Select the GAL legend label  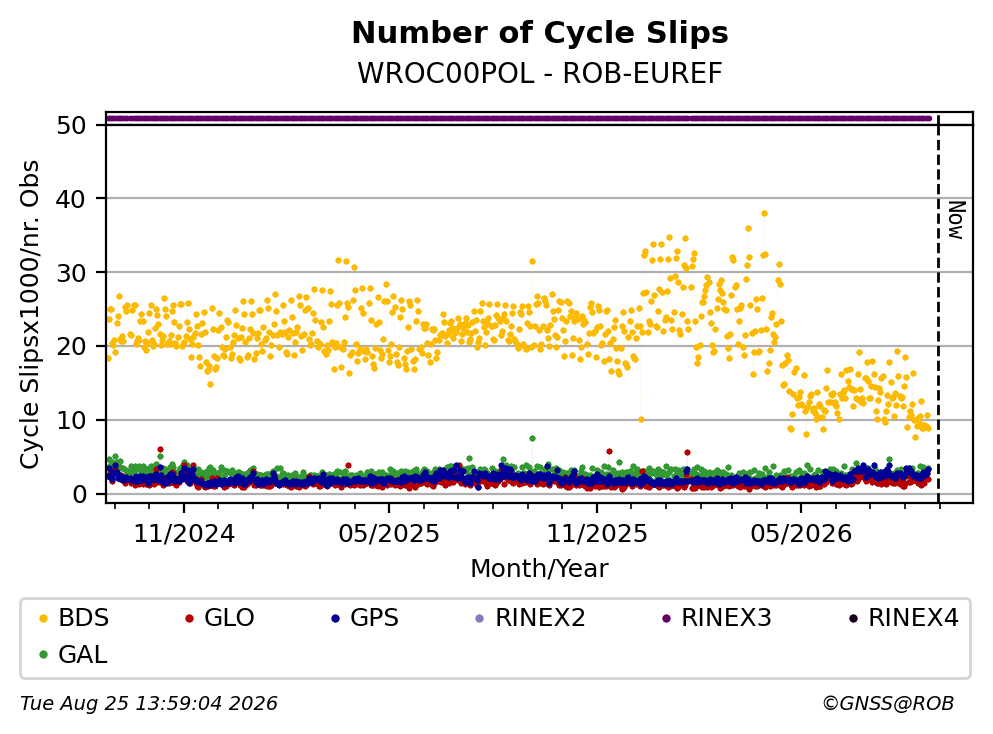coord(83,655)
